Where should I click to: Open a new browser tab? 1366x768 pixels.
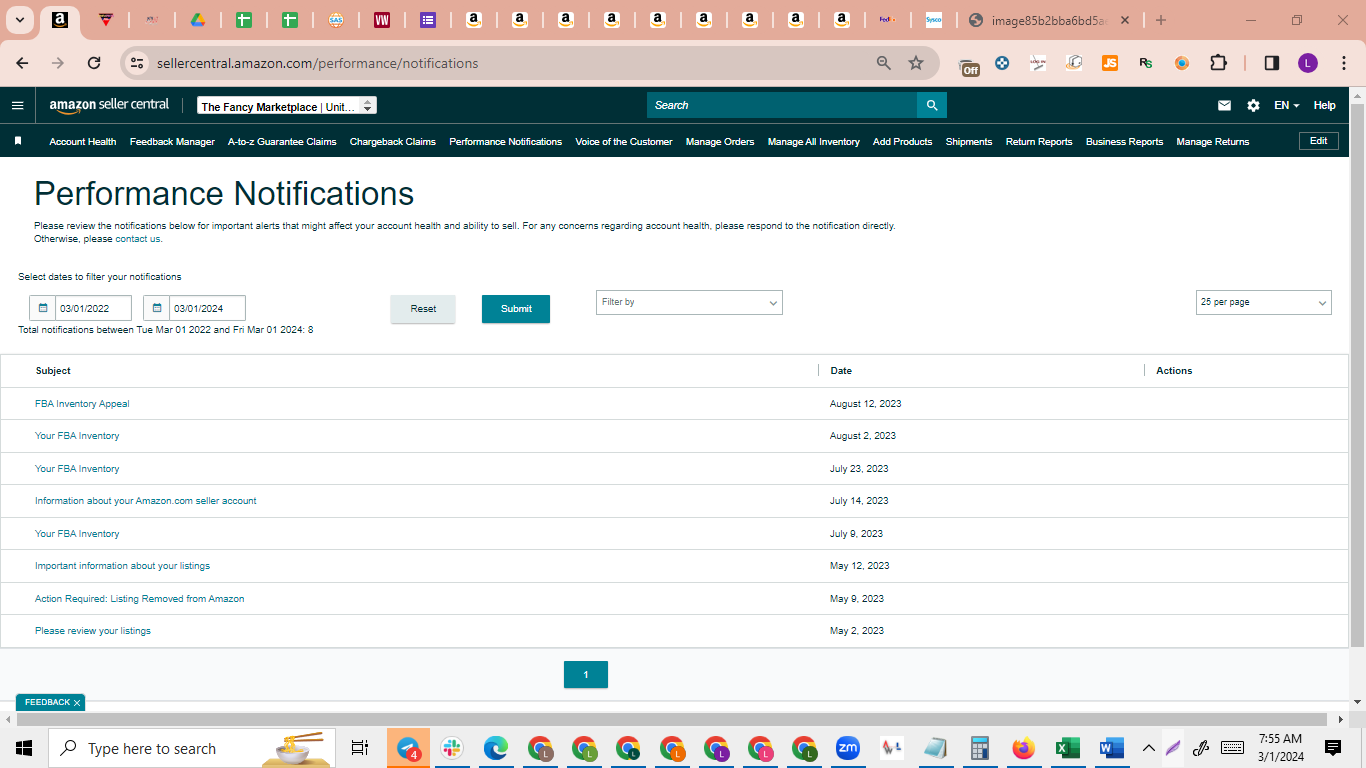click(x=1160, y=20)
